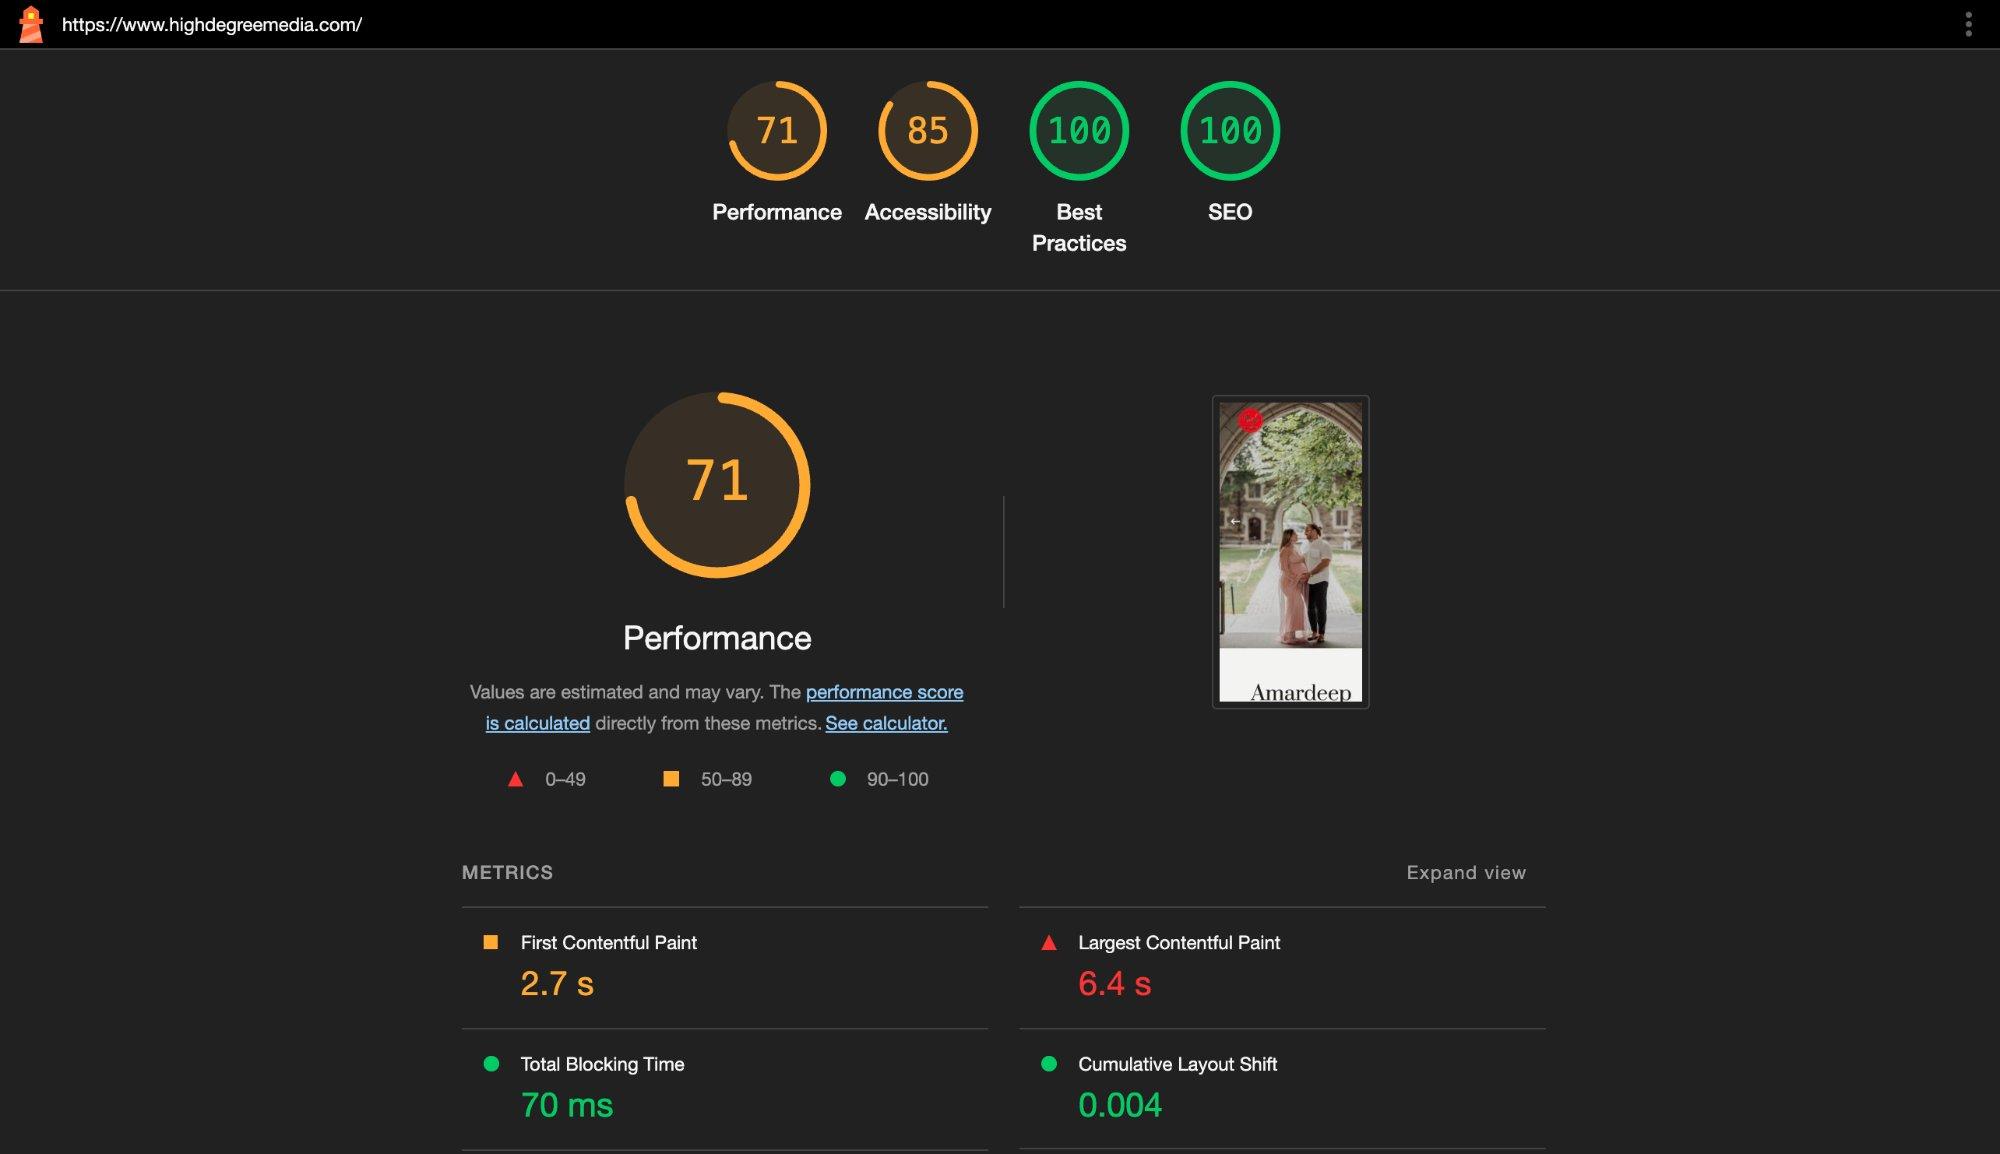Click the large Performance 71 gauge
This screenshot has width=2000, height=1154.
coord(717,485)
